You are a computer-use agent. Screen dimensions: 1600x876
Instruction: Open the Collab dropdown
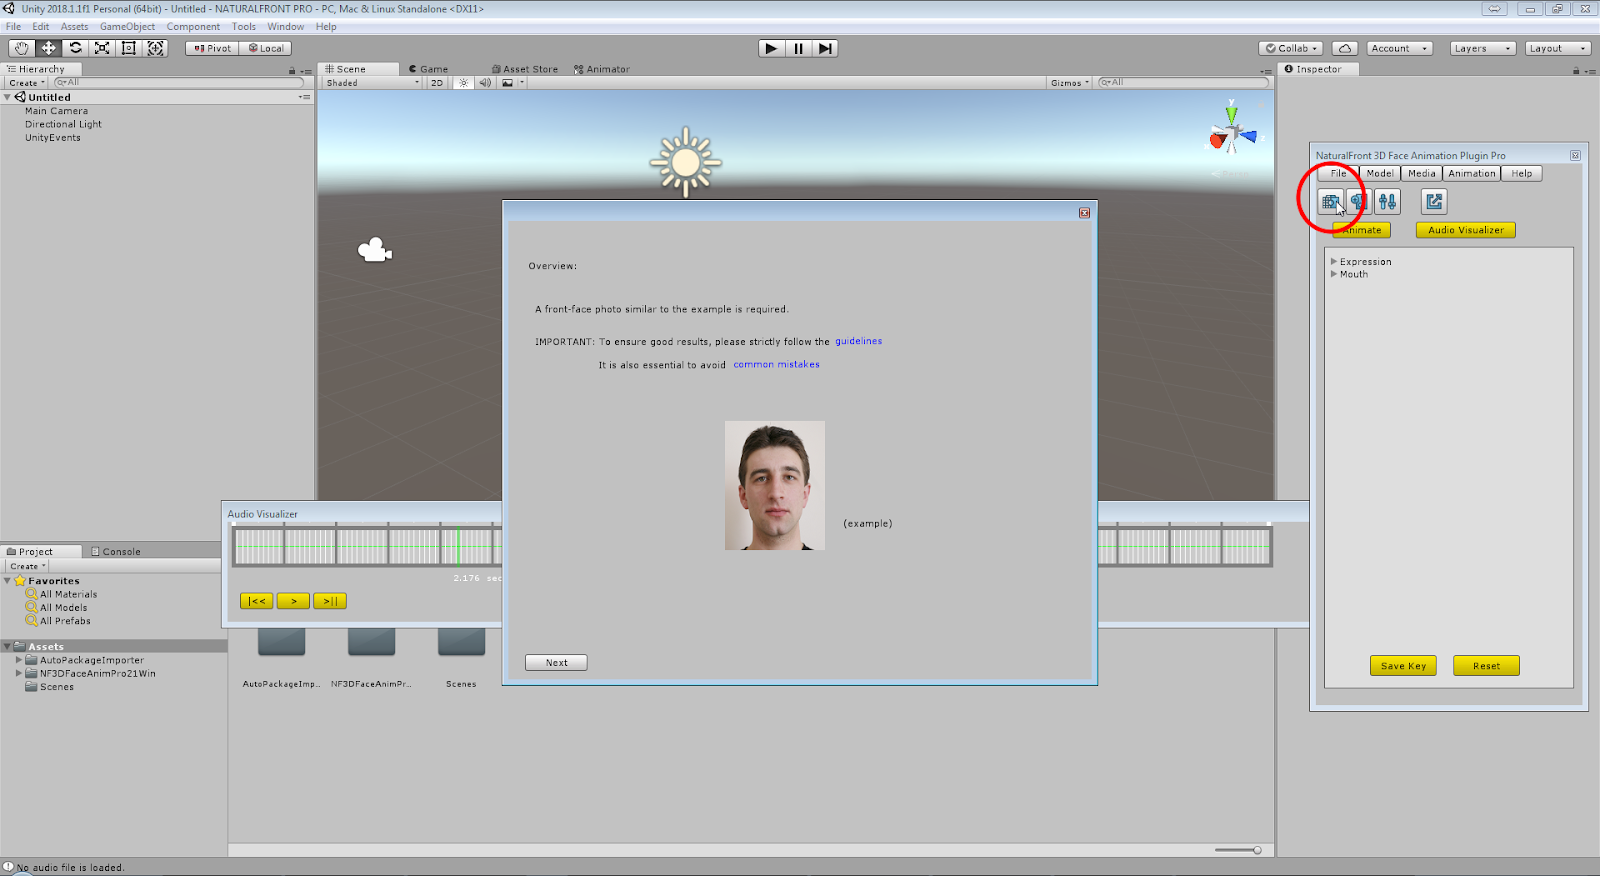(1291, 48)
